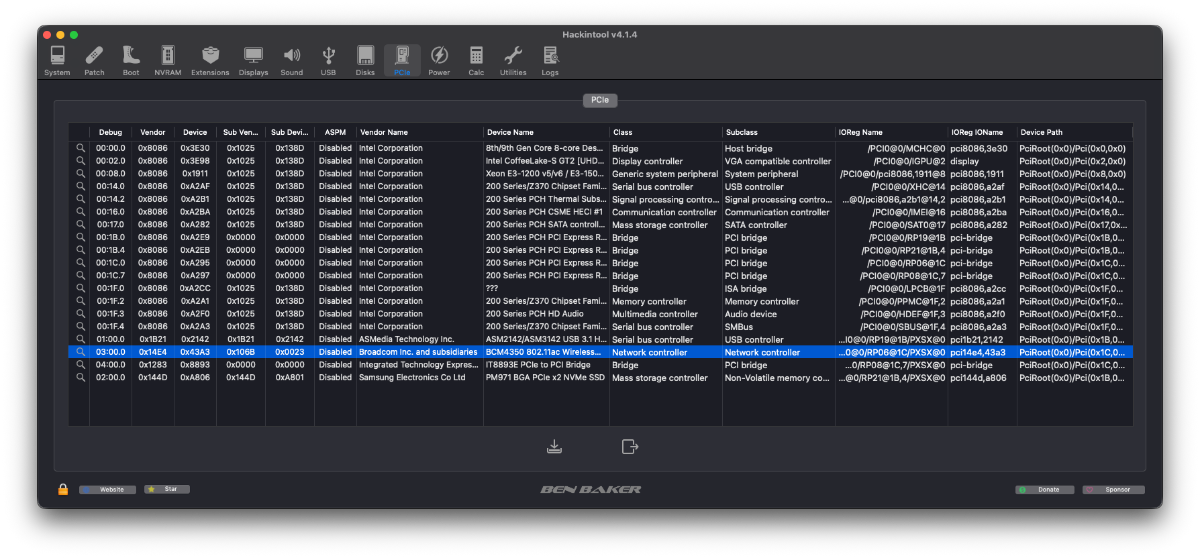
Task: Click the Sponsor button
Action: pyautogui.click(x=1113, y=490)
